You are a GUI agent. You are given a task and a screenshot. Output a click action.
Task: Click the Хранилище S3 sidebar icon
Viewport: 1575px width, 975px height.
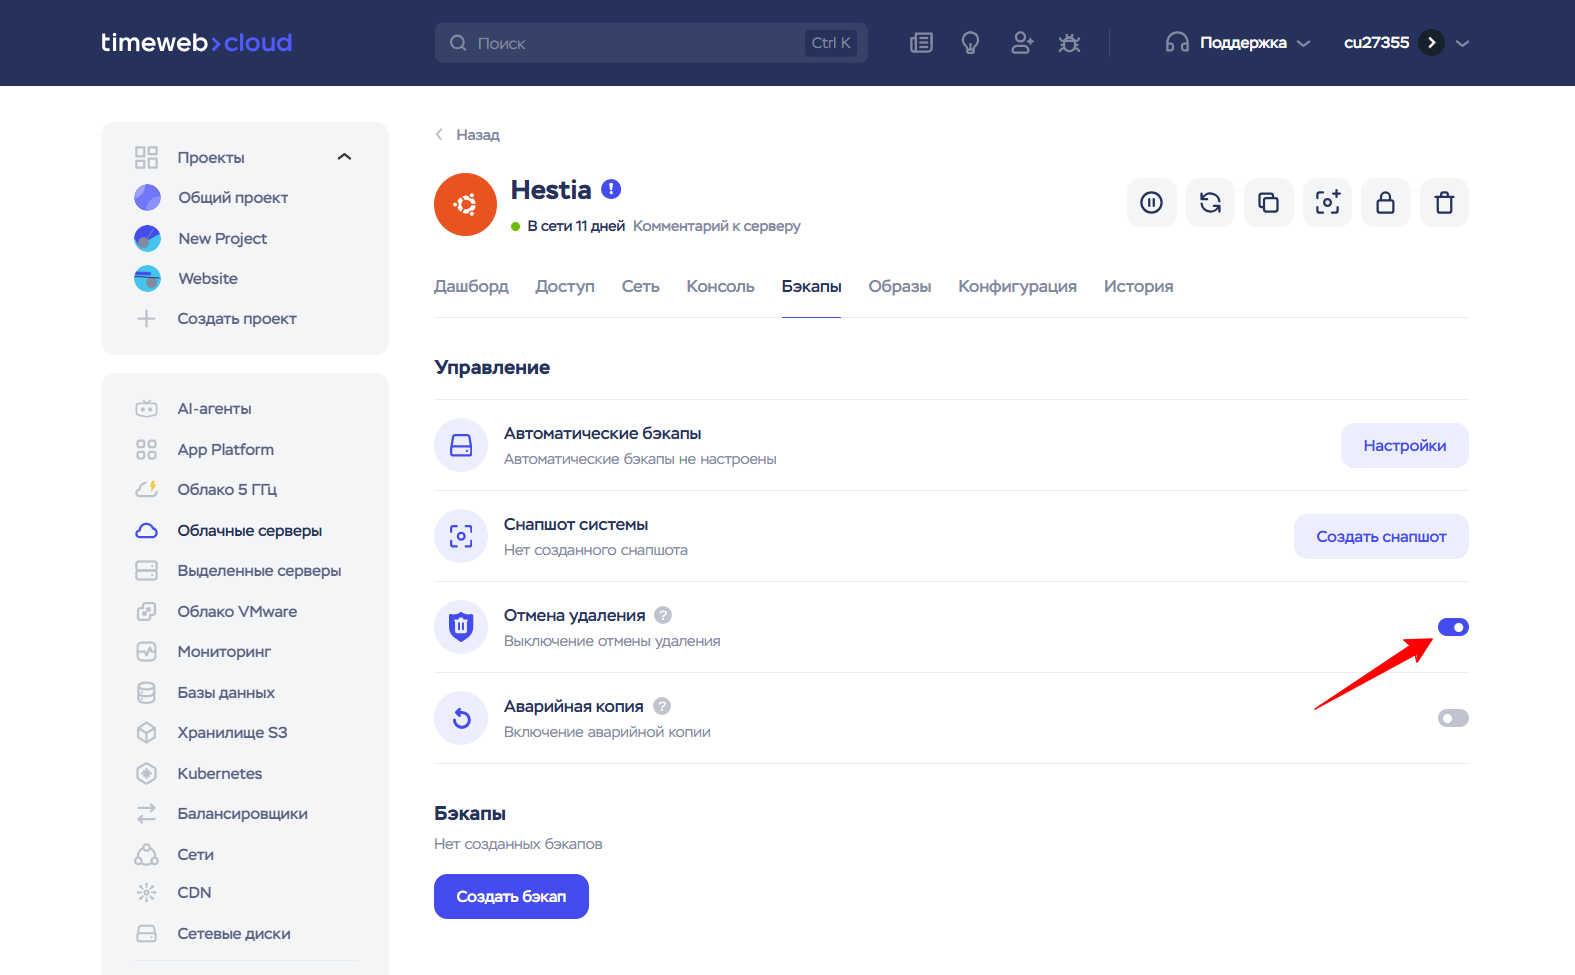click(146, 732)
